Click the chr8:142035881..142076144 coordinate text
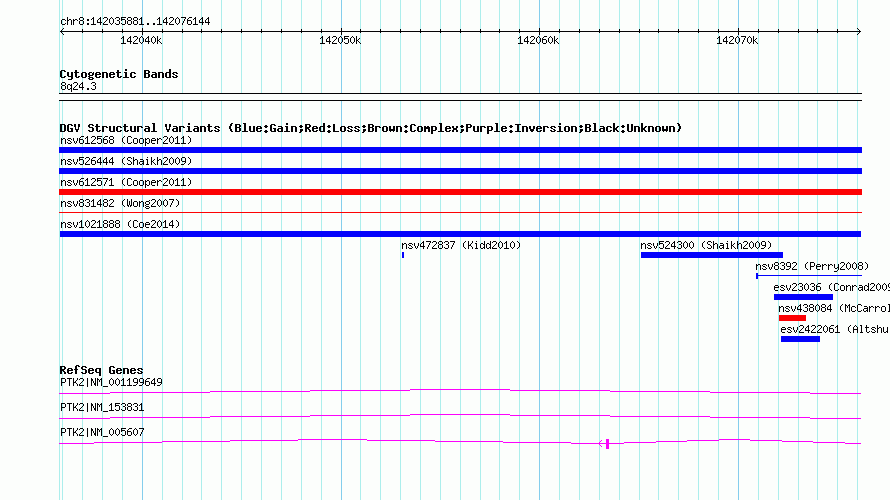 click(x=135, y=21)
